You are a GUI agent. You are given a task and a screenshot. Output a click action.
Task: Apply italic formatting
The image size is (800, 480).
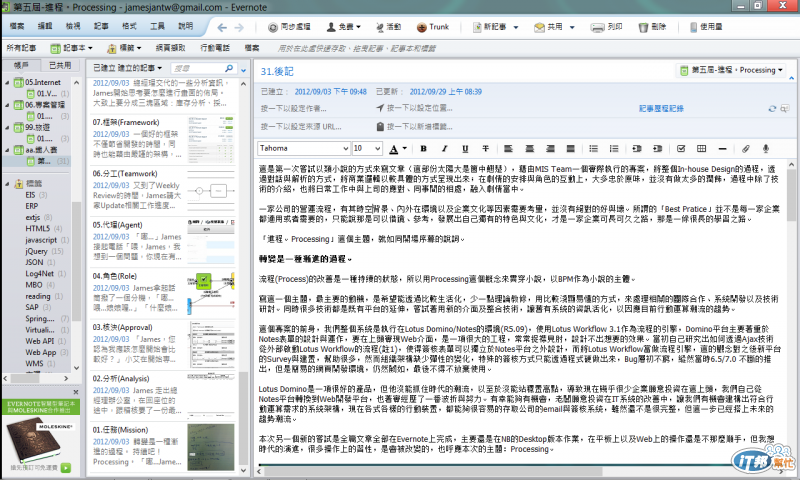[444, 148]
